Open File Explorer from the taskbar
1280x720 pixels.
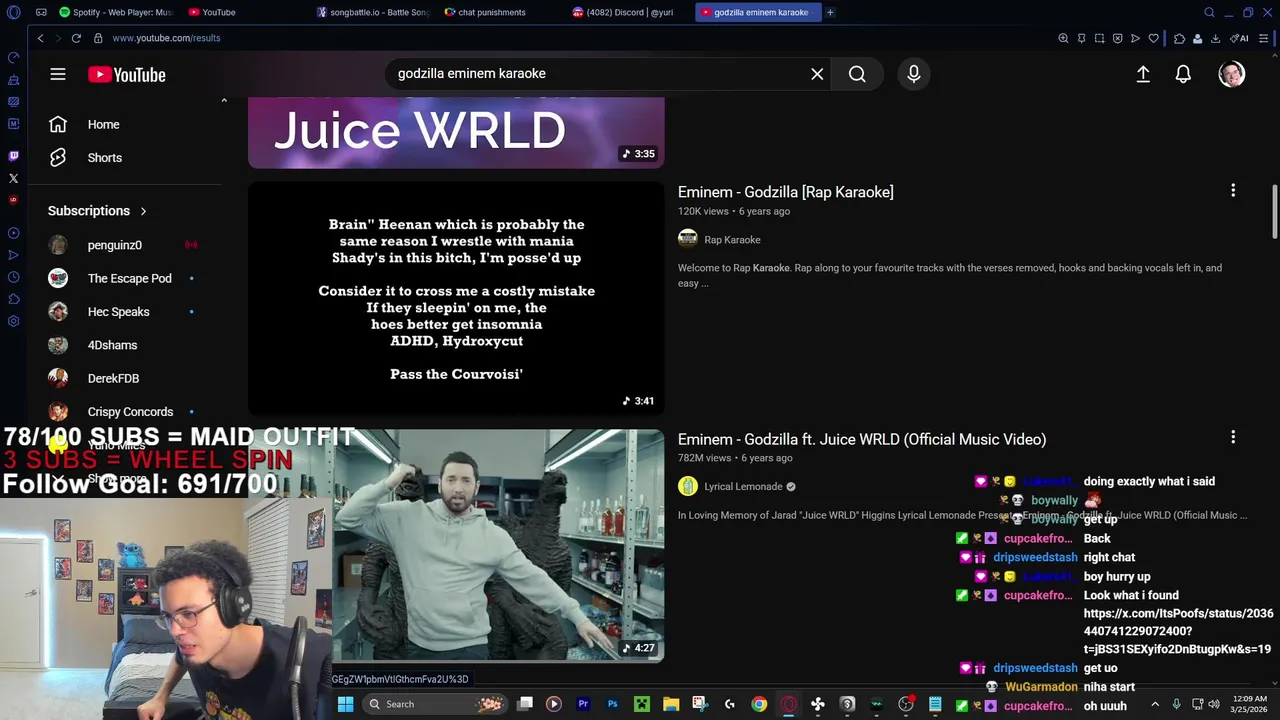pos(671,704)
